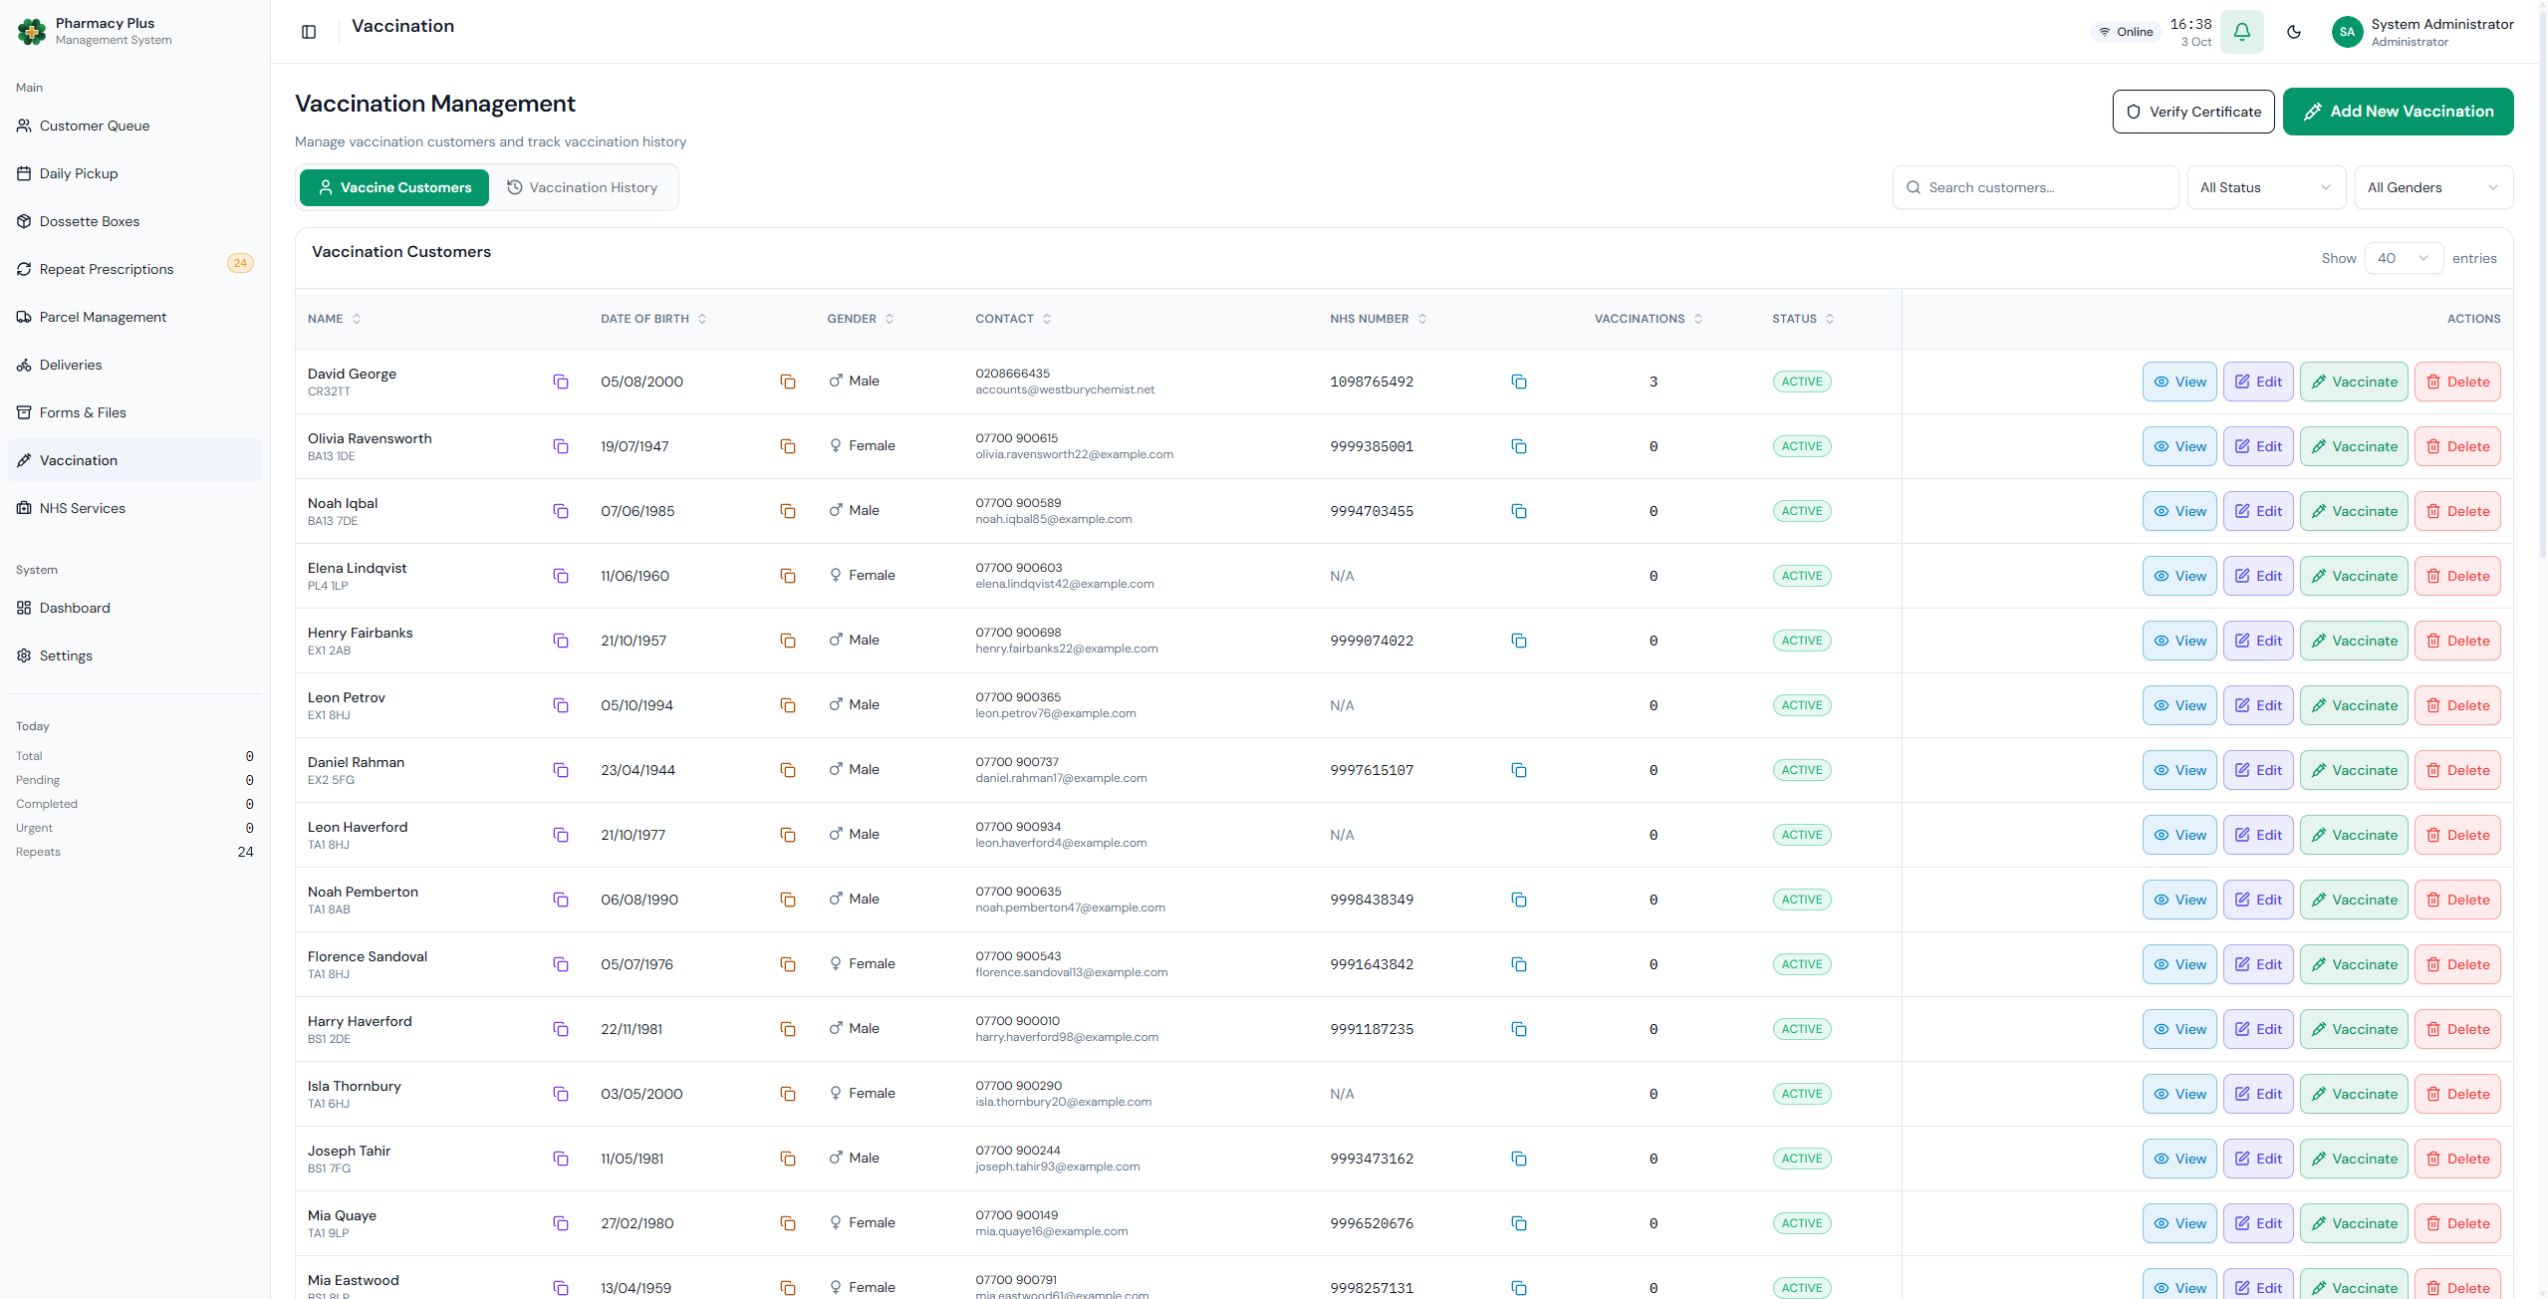Change the Show 40 entries dropdown

(x=2403, y=258)
